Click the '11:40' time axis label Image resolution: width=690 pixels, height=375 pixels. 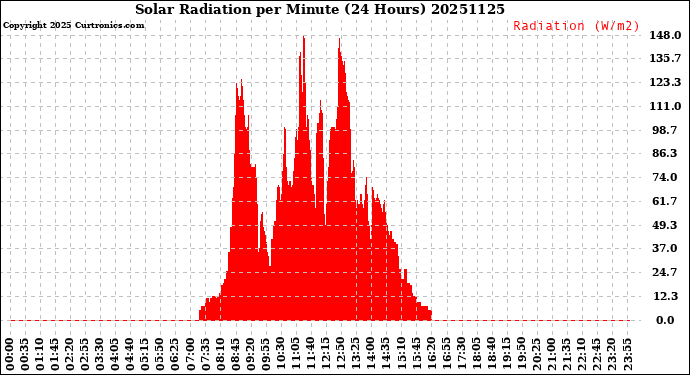coord(311,355)
